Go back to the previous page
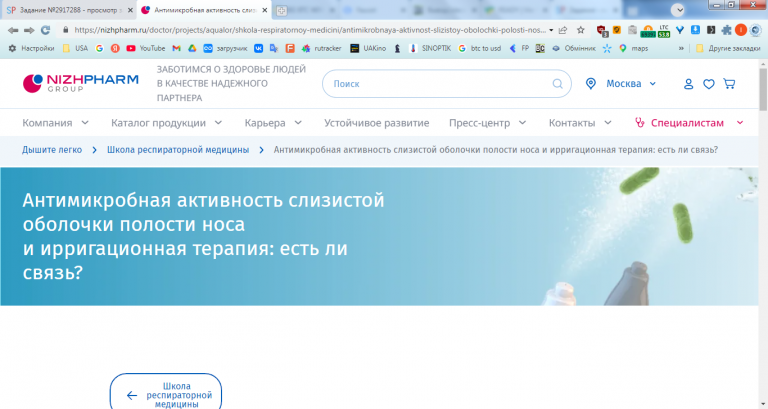This screenshot has width=768, height=409. click(13, 30)
